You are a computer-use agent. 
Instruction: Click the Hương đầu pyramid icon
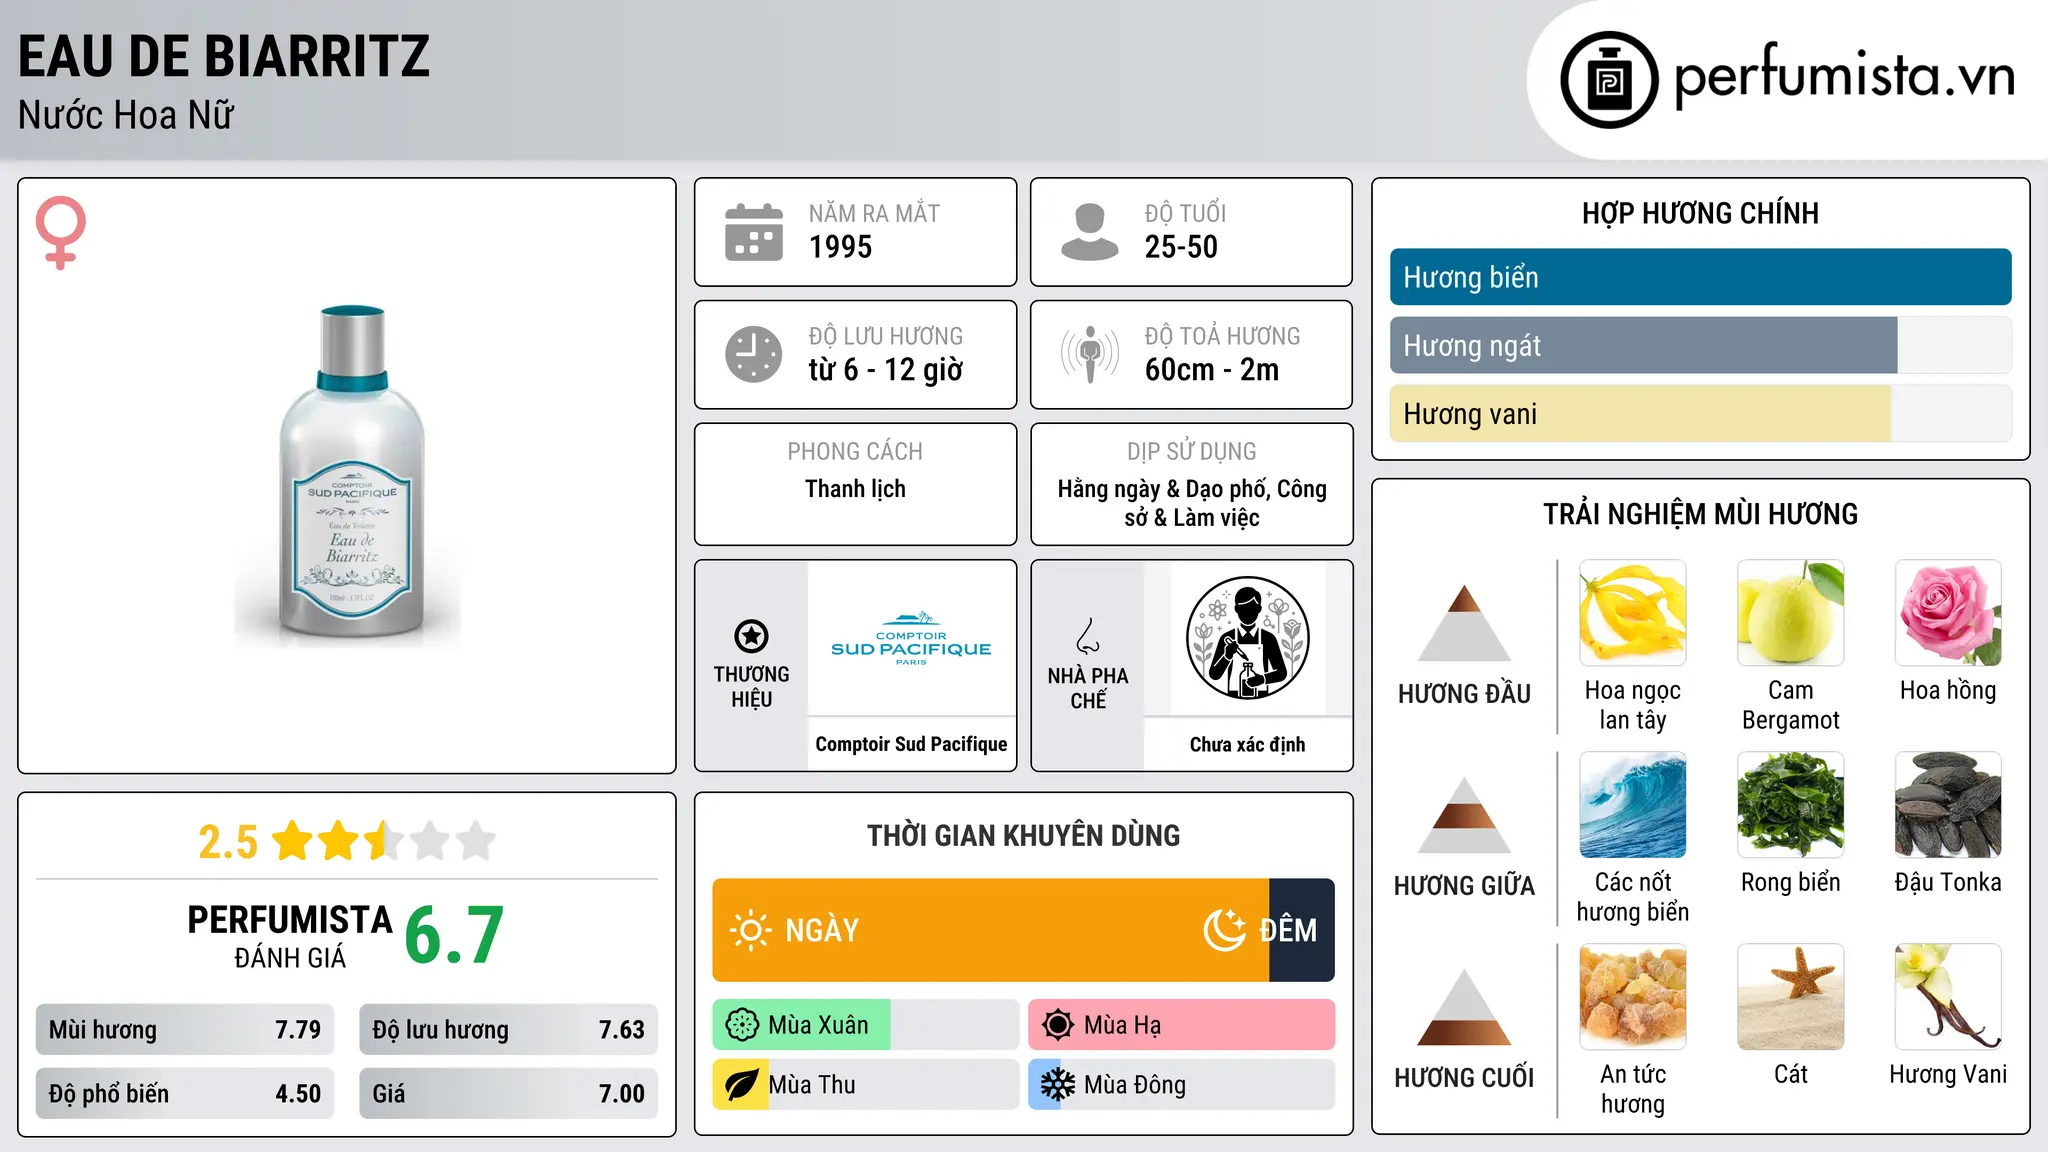pos(1465,623)
